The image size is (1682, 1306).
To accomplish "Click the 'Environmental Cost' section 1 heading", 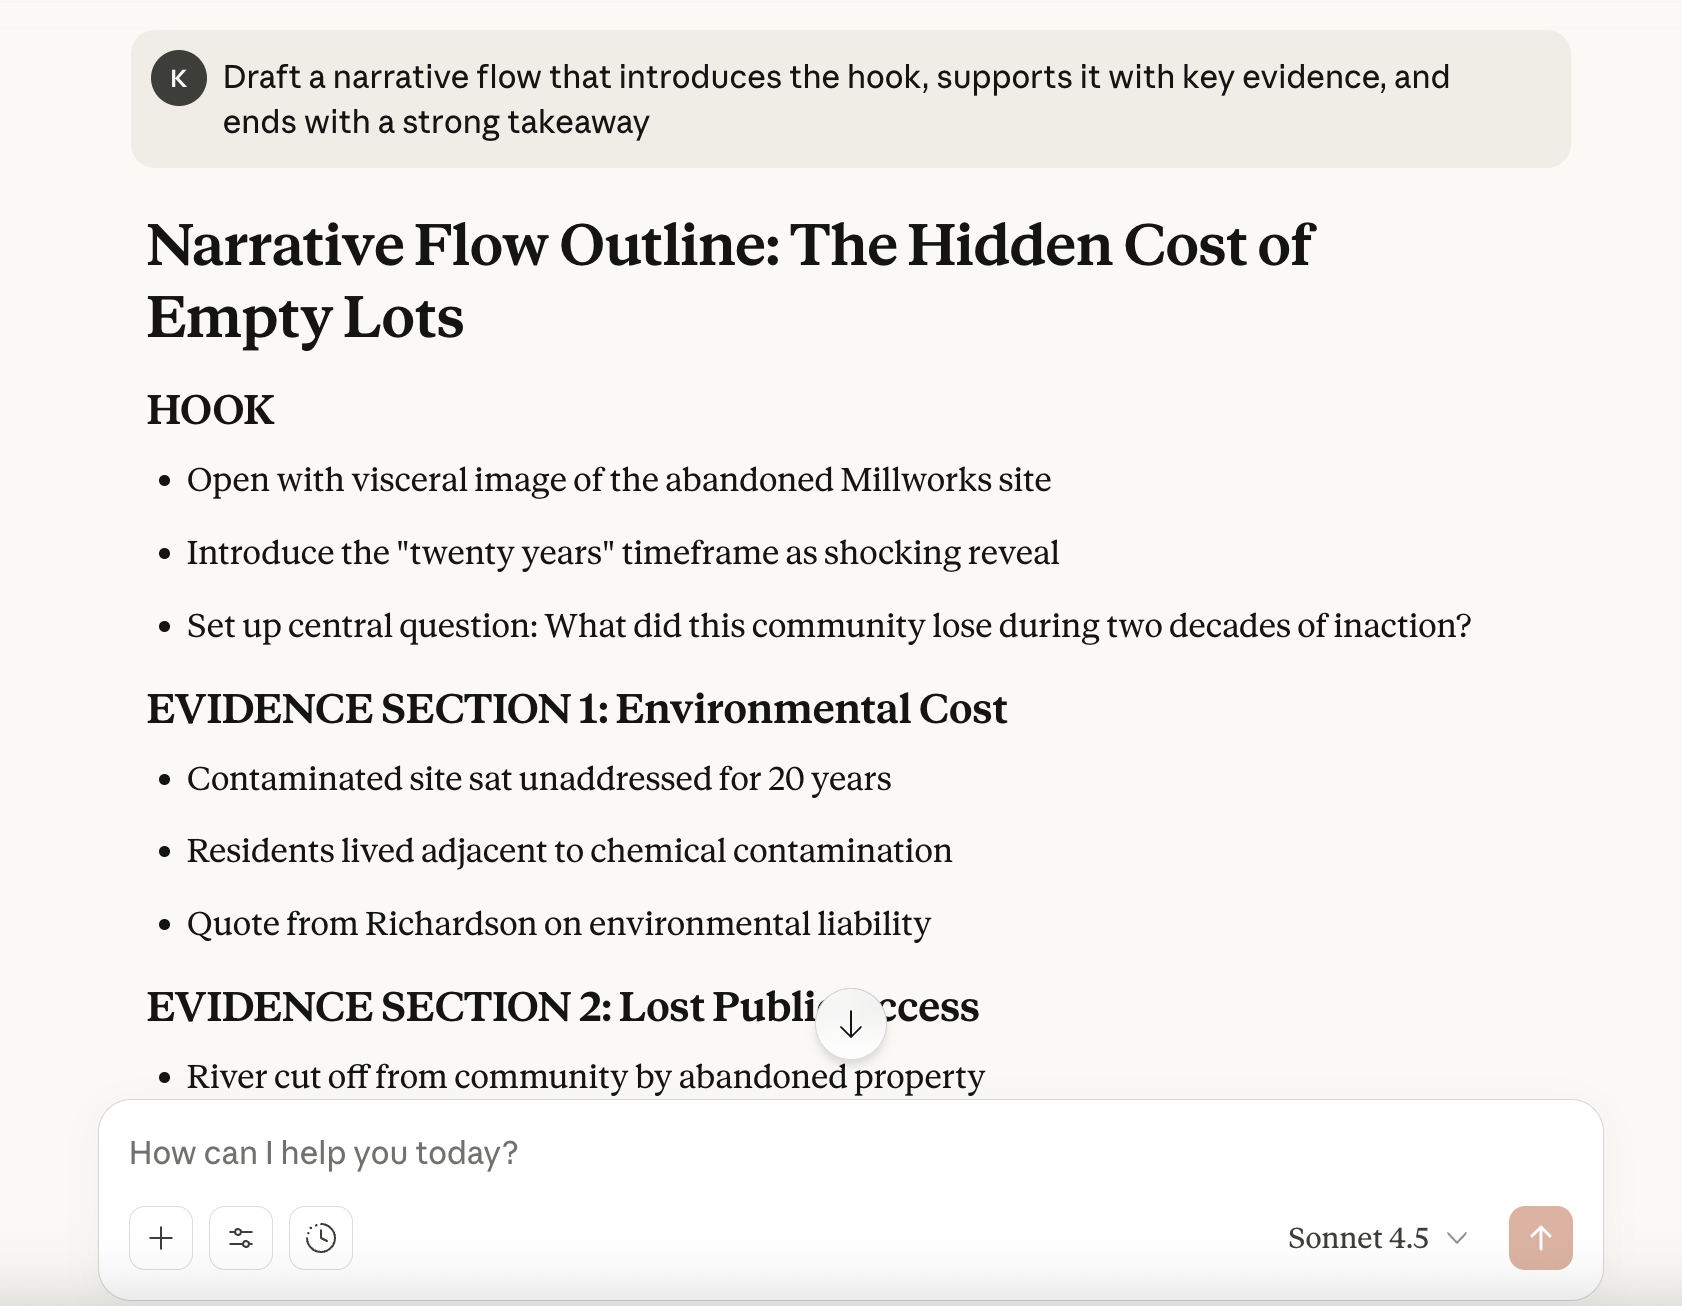I will [577, 709].
